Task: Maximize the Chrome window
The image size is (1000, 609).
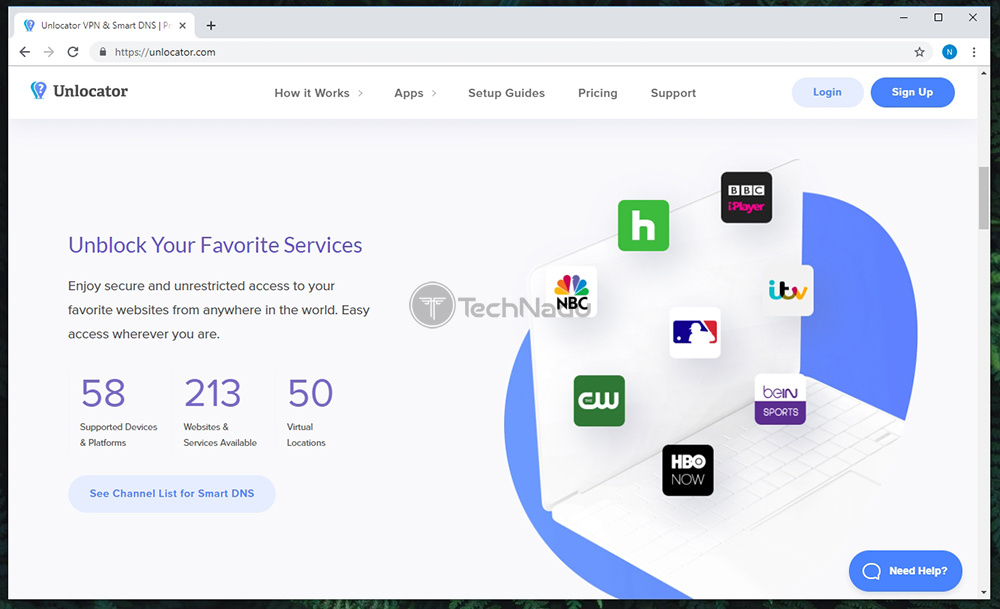Action: click(x=938, y=18)
